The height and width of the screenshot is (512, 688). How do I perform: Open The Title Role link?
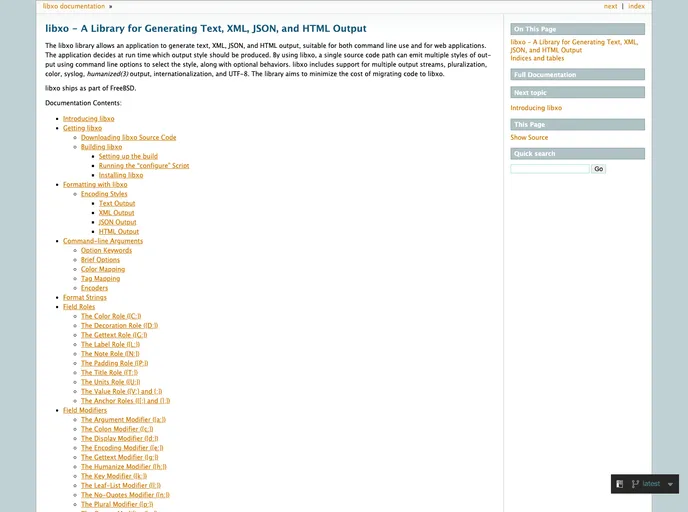[x=109, y=373]
